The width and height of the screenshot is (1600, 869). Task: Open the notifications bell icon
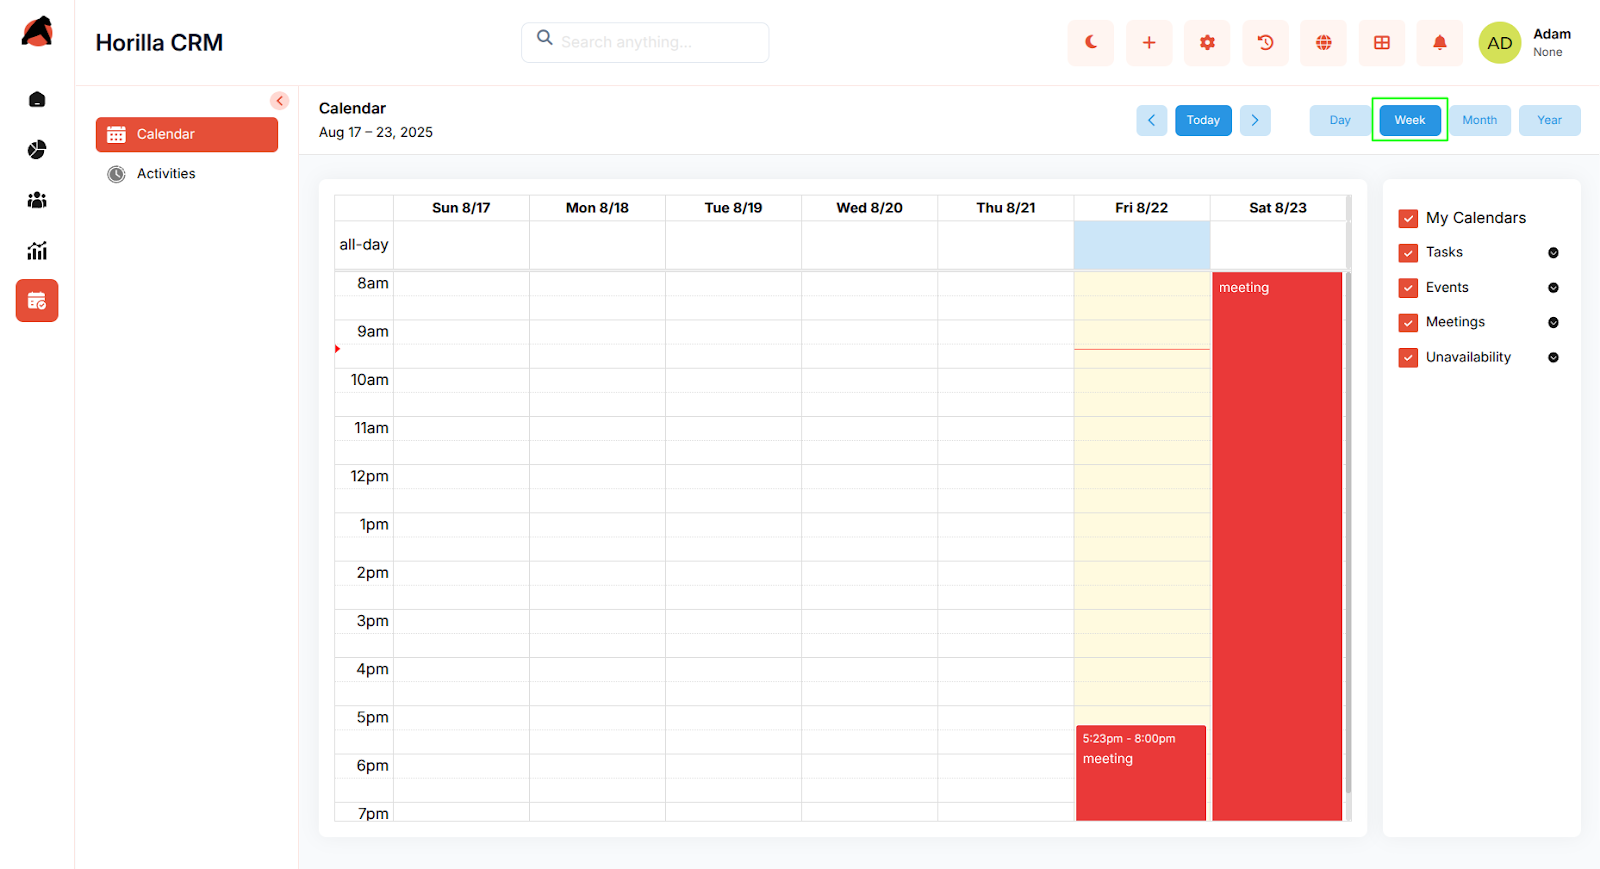coord(1439,43)
